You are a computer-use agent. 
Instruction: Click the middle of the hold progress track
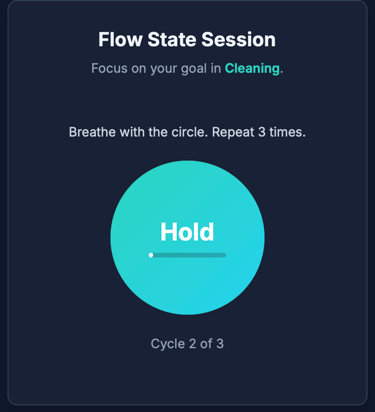(187, 255)
